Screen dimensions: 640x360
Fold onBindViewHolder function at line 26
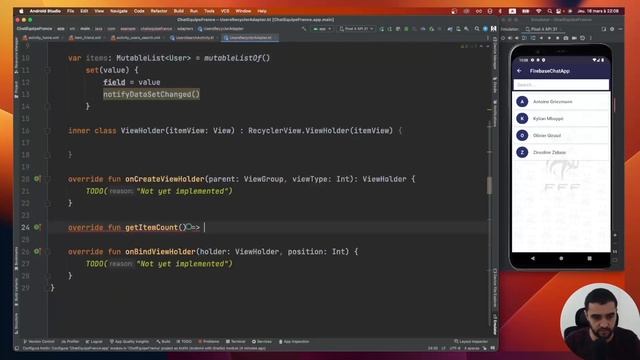click(47, 251)
